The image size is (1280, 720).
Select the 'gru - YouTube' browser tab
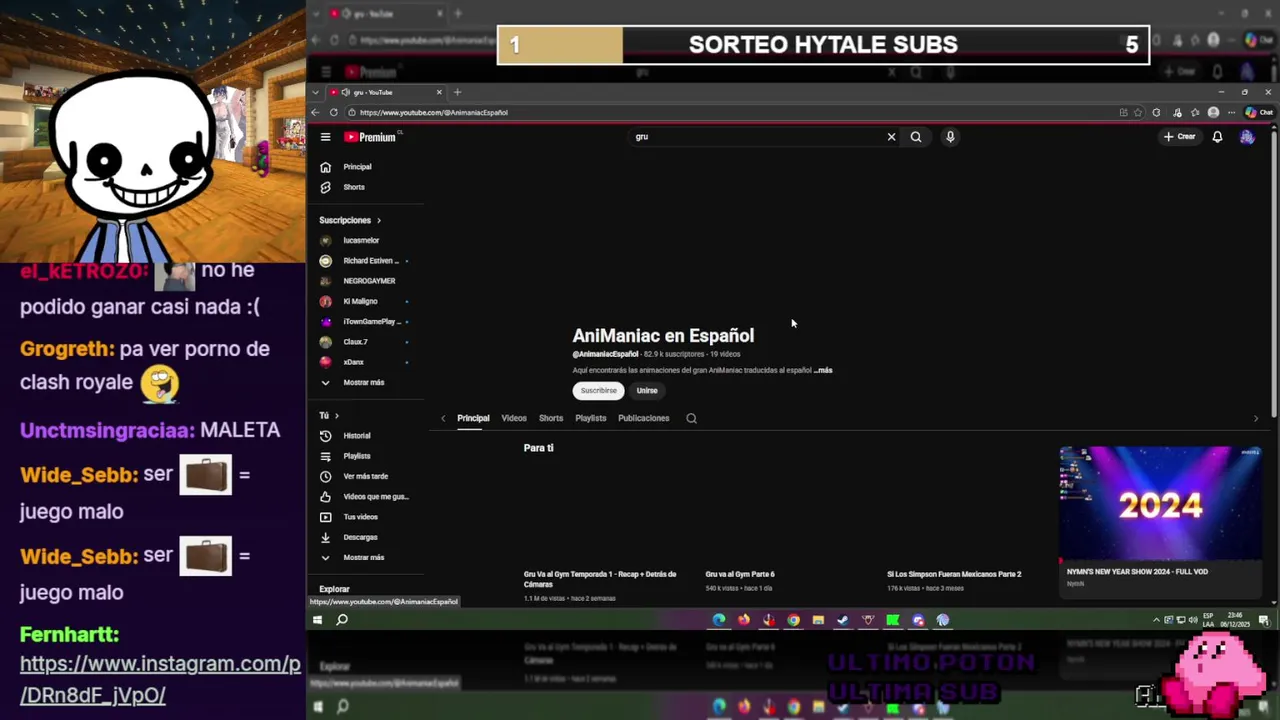tap(385, 92)
